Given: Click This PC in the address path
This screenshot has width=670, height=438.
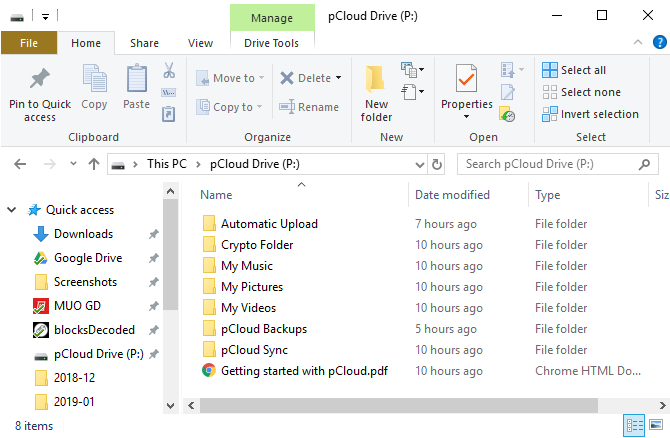Looking at the screenshot, I should click(167, 164).
